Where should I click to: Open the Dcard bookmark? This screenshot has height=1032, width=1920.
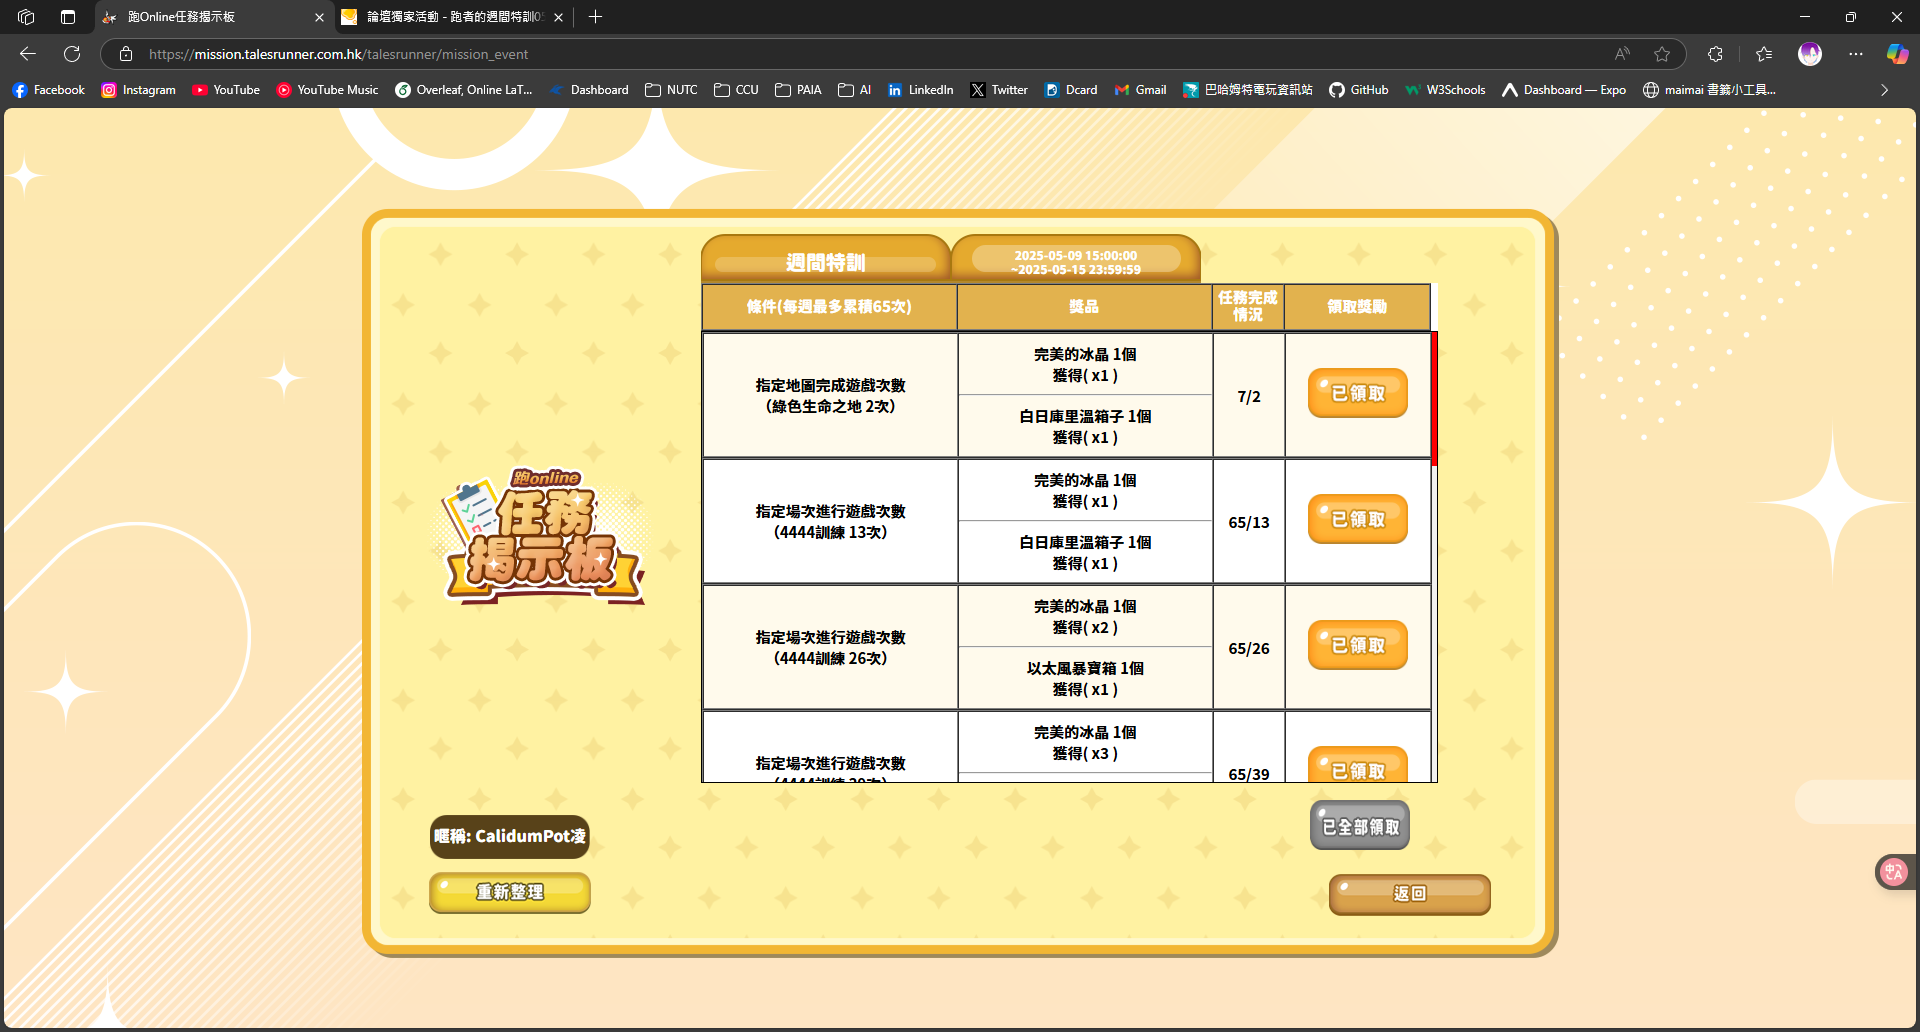click(1071, 90)
